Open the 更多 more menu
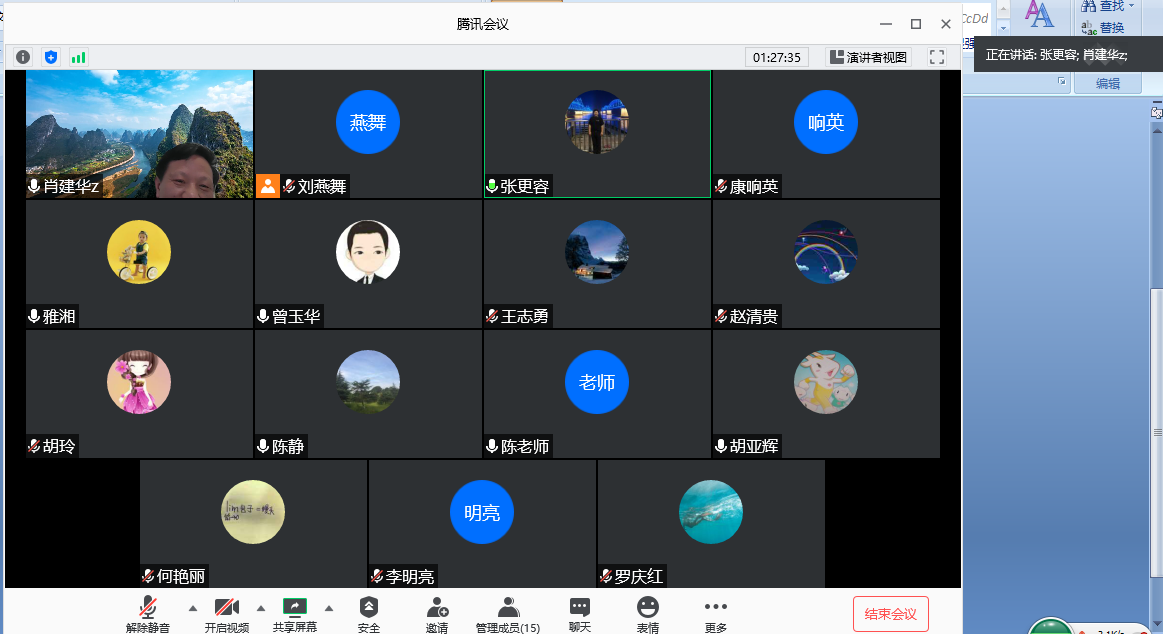Viewport: 1163px width, 634px height. (x=715, y=613)
